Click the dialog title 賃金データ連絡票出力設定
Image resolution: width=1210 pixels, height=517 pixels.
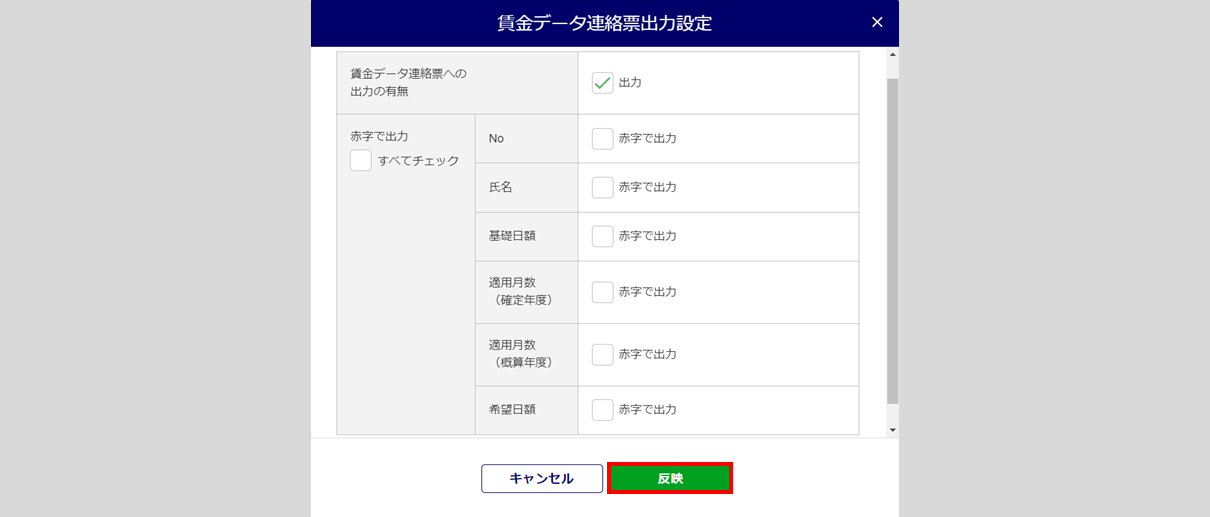coord(604,23)
